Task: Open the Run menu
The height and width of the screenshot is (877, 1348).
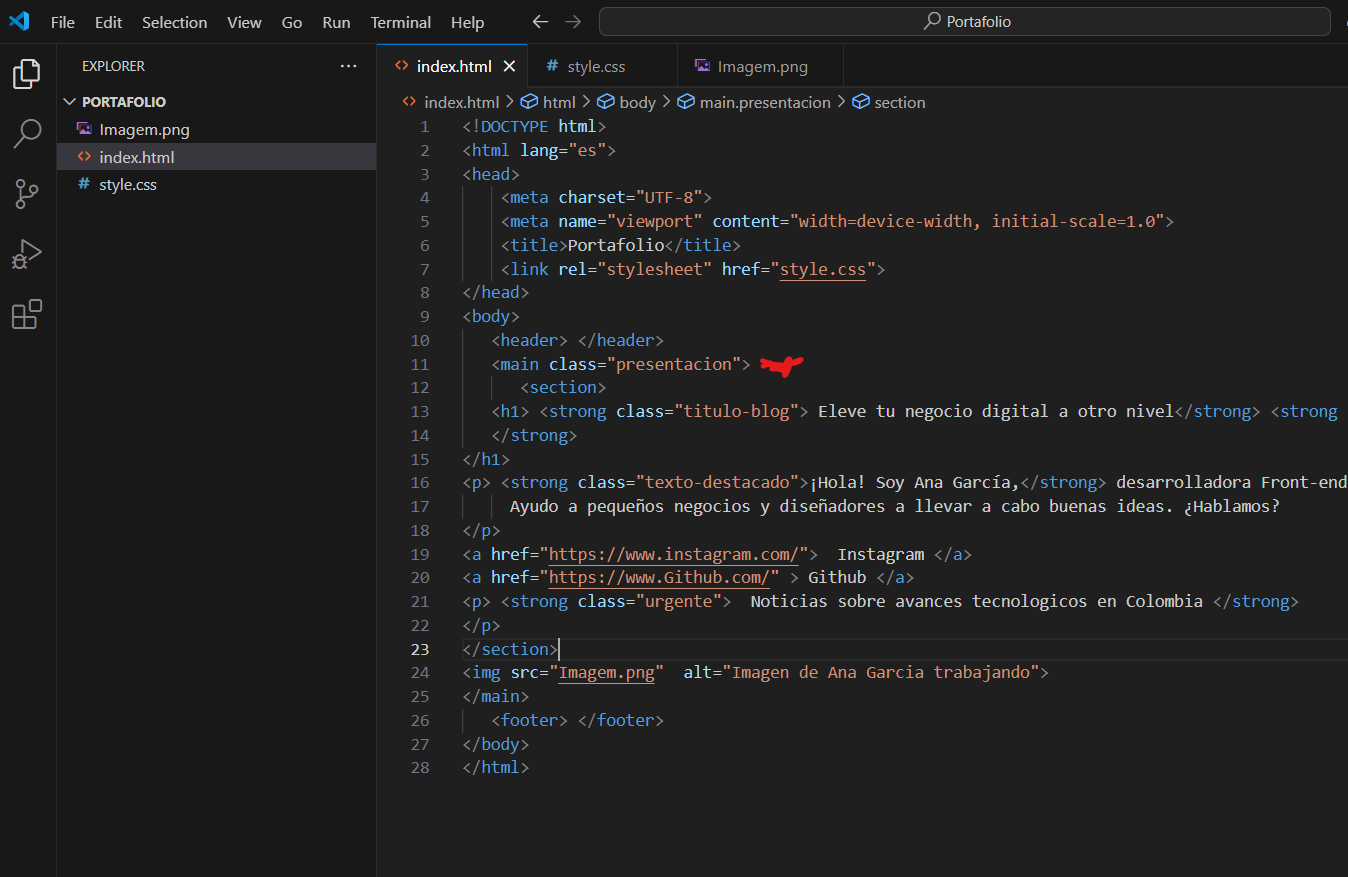Action: [x=336, y=22]
